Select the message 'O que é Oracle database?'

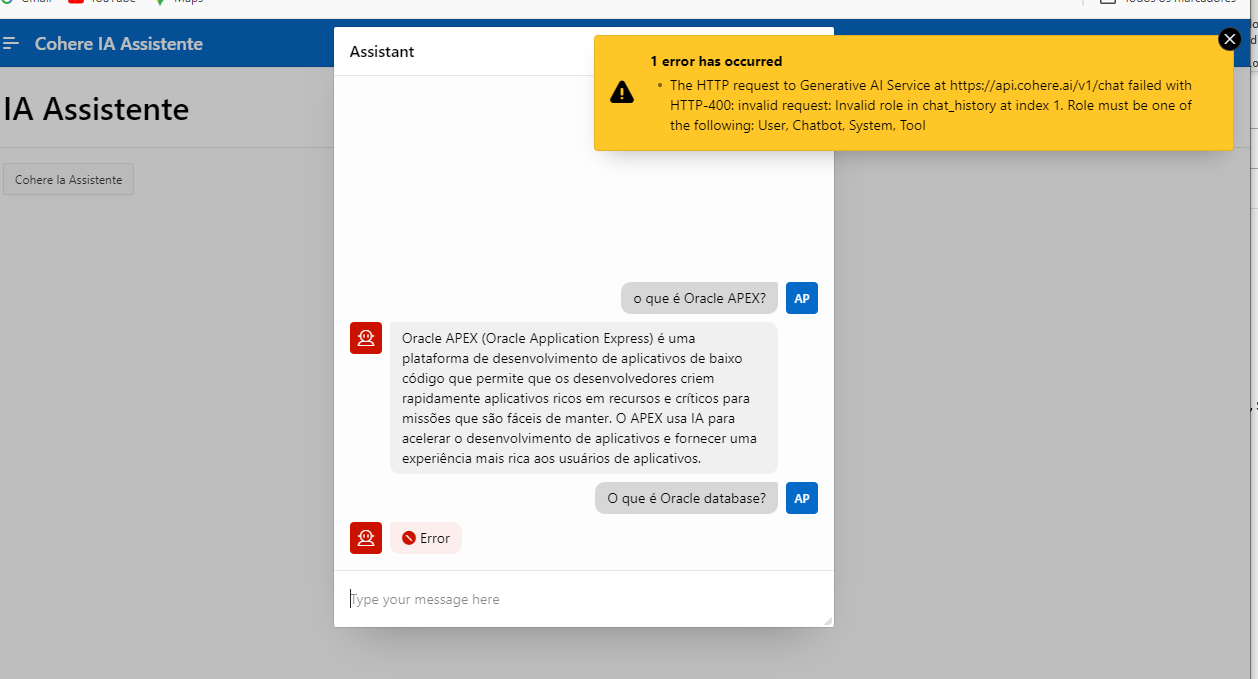point(686,498)
